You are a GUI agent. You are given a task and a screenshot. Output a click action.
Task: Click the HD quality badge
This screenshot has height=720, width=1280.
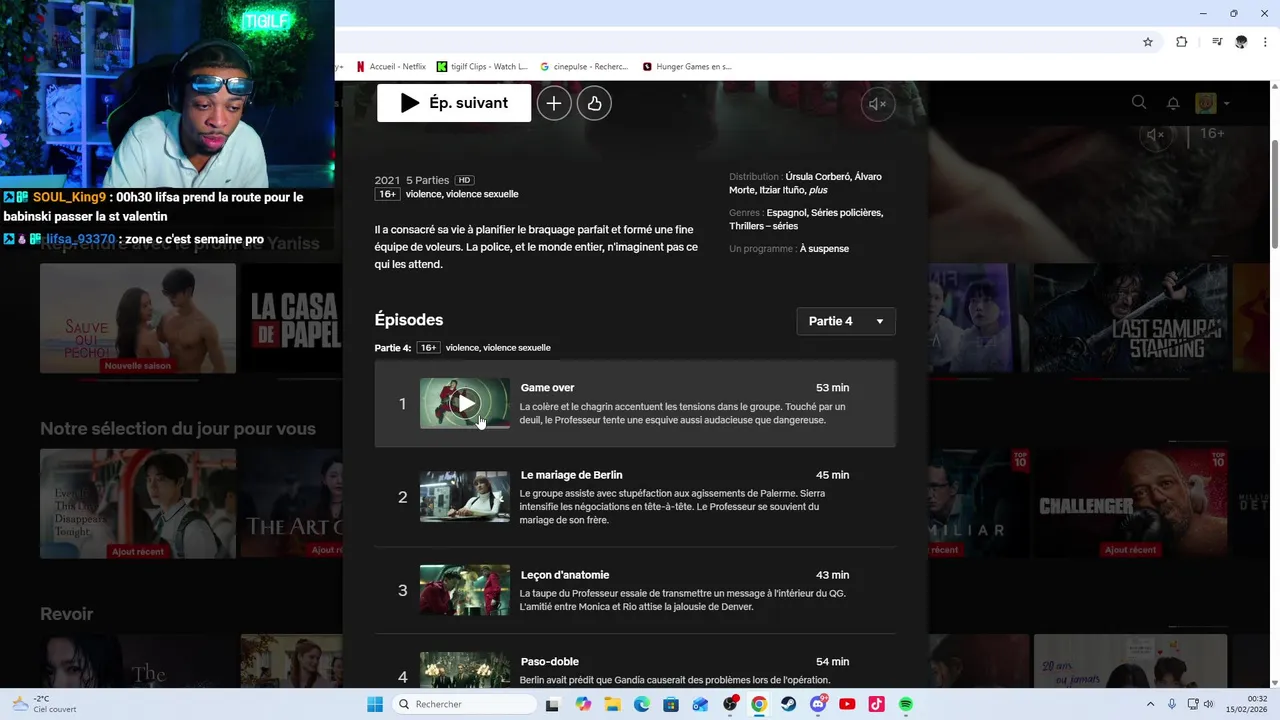(x=464, y=180)
